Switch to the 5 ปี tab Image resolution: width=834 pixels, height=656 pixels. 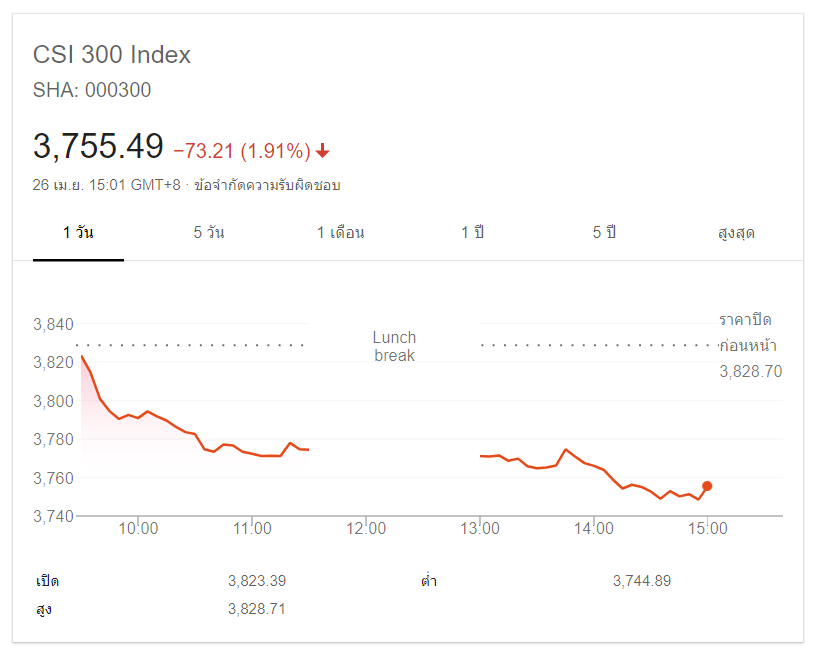click(x=603, y=233)
